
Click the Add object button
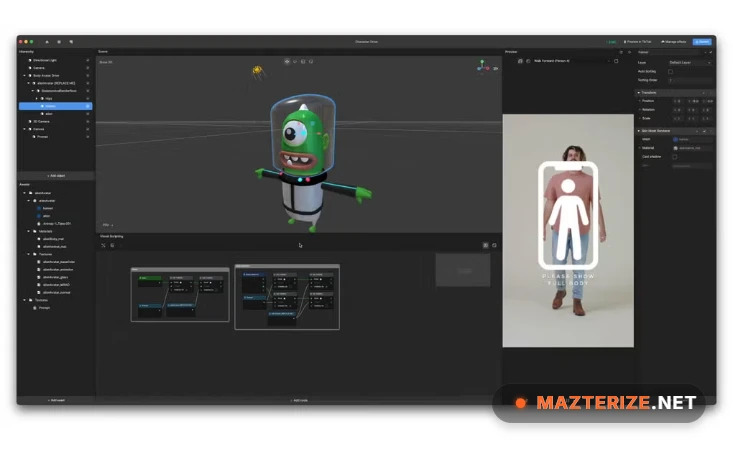tap(56, 176)
